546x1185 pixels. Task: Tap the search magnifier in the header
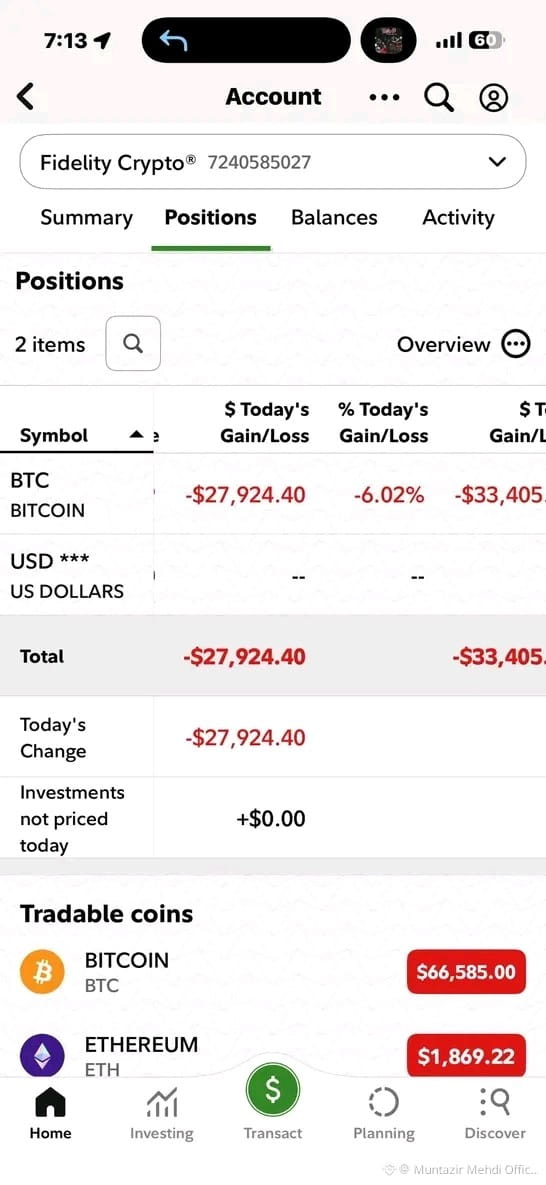click(x=439, y=97)
